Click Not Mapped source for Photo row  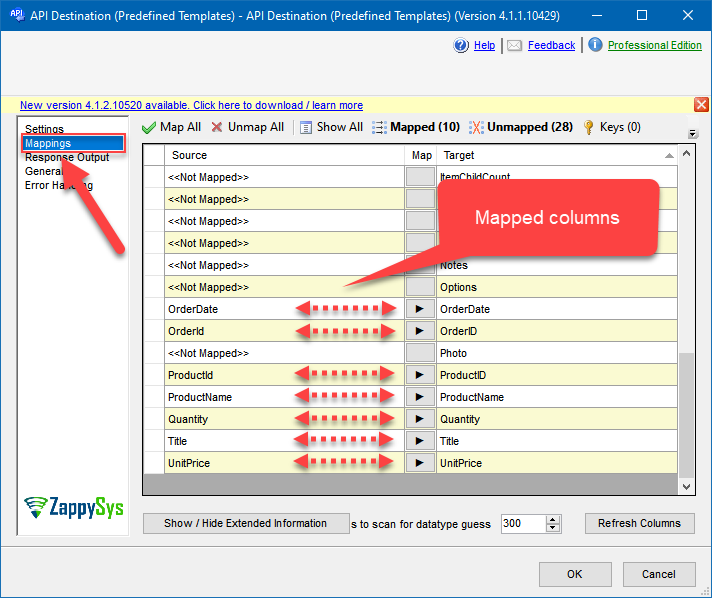(284, 353)
